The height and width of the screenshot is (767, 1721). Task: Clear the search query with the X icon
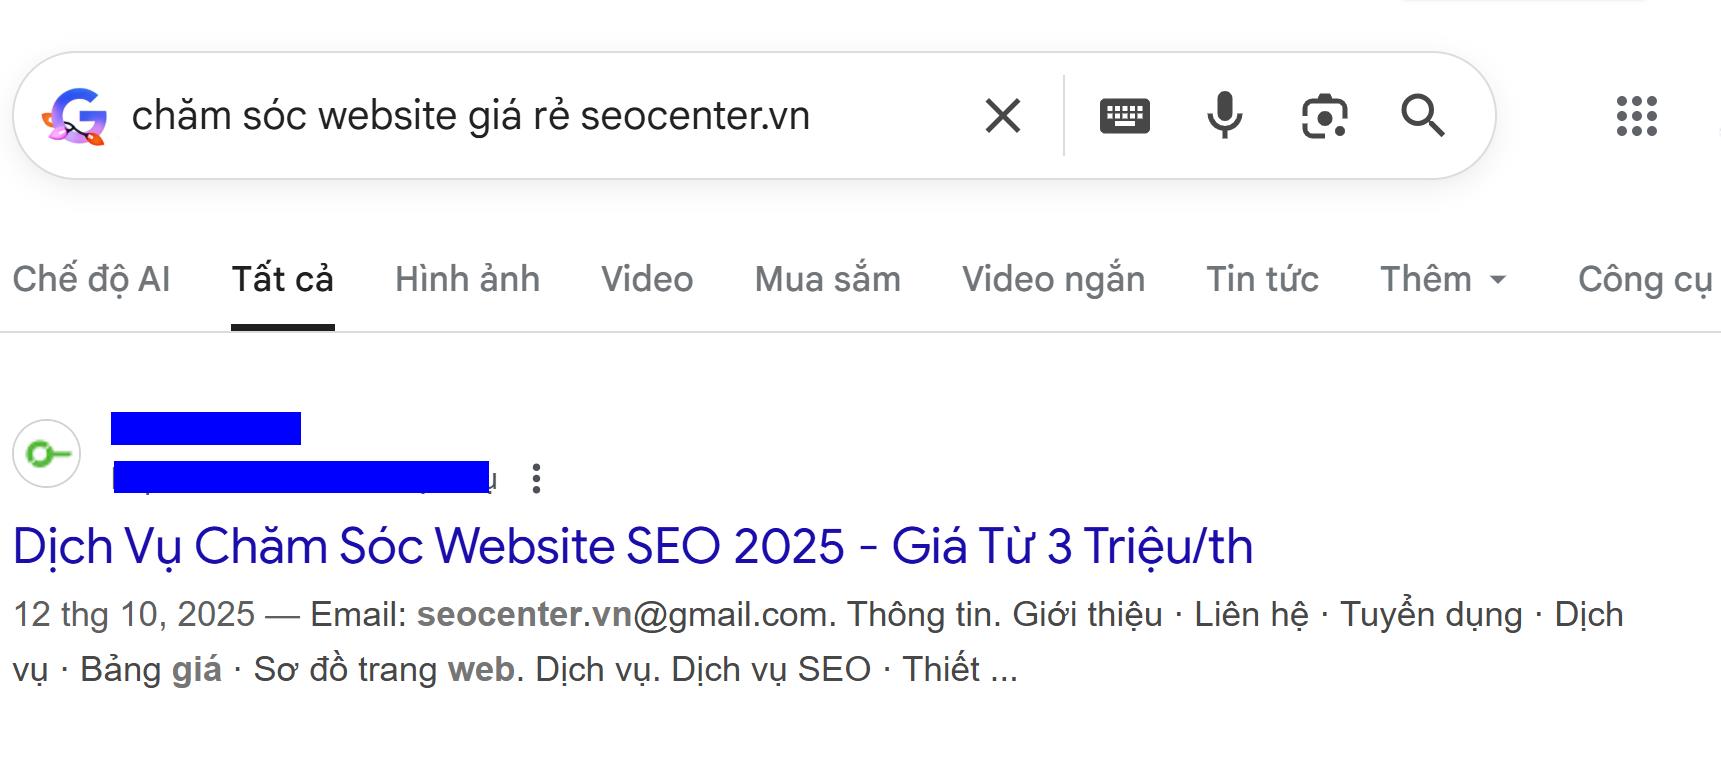(x=1003, y=116)
